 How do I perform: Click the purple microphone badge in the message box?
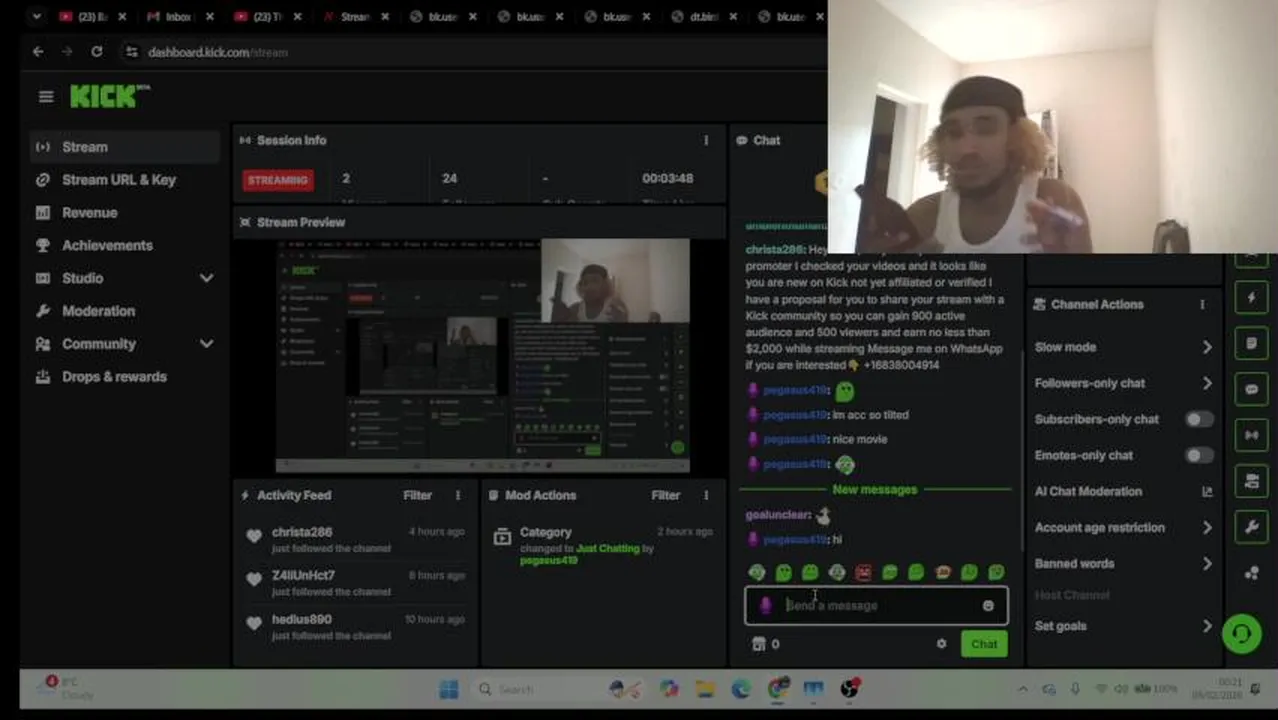click(x=766, y=606)
